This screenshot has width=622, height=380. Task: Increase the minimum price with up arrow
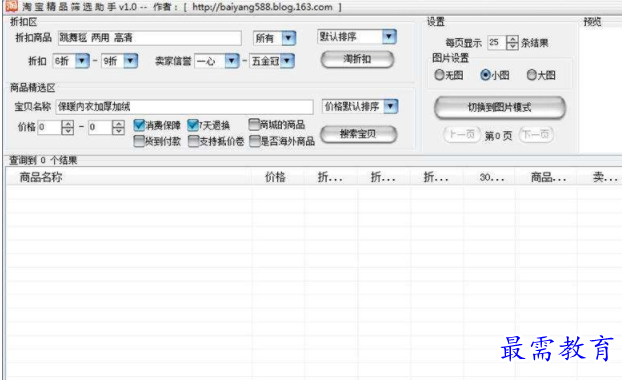point(67,124)
